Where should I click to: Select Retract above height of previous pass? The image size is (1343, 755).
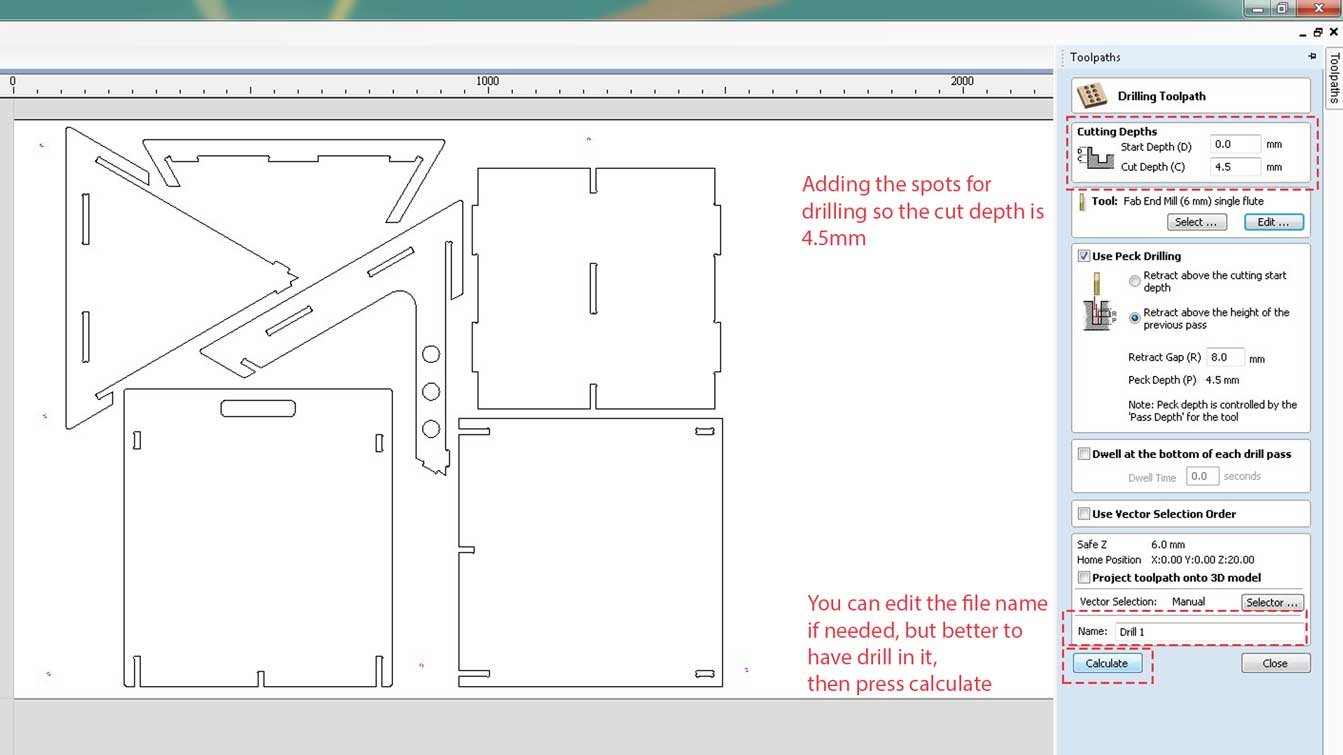[1134, 318]
